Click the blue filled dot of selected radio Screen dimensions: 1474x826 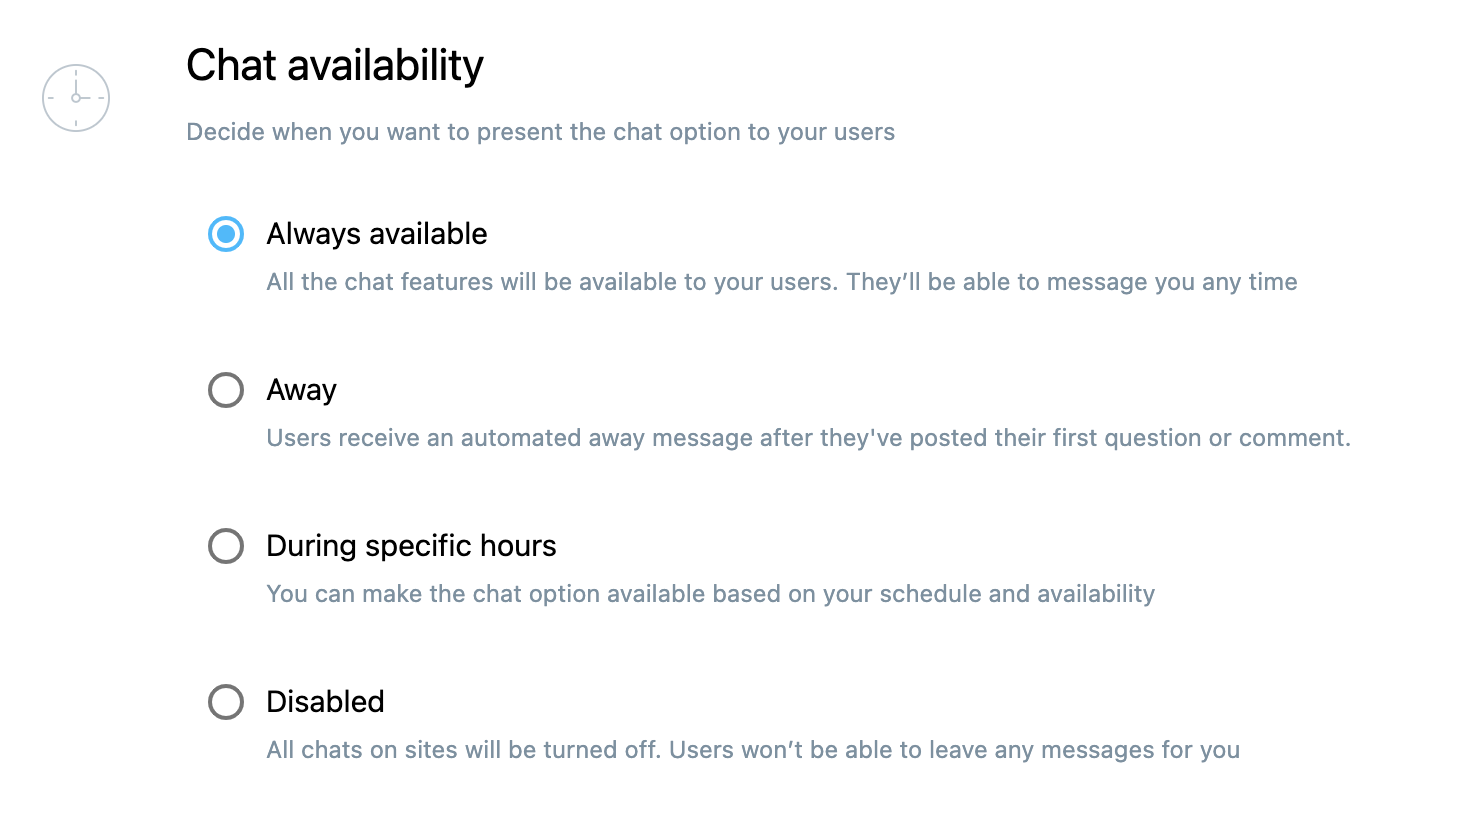(226, 234)
